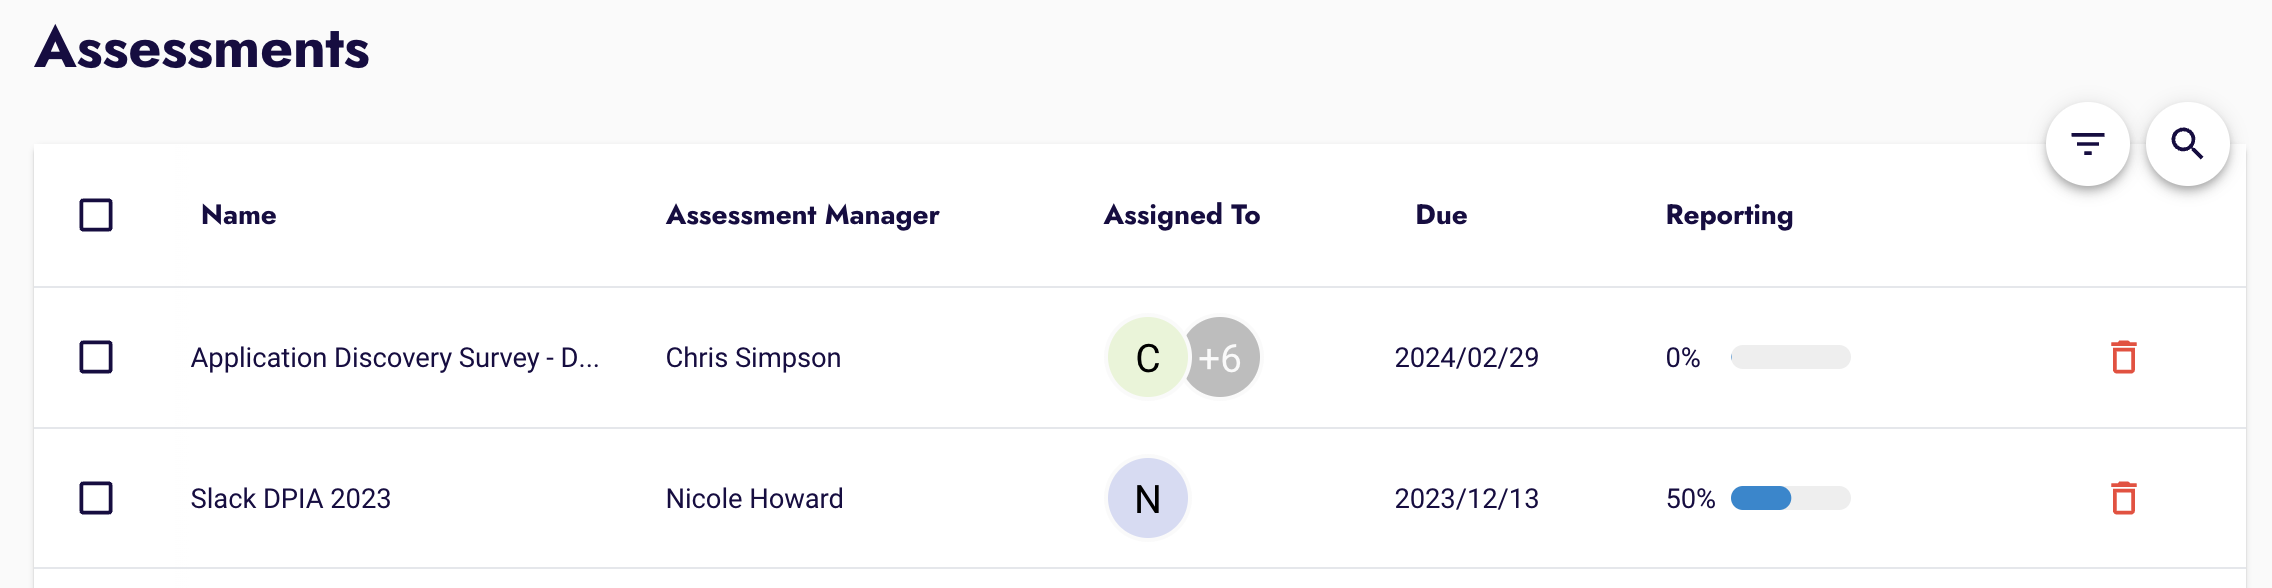Toggle the select-all header checkbox
The image size is (2272, 588).
coord(96,215)
